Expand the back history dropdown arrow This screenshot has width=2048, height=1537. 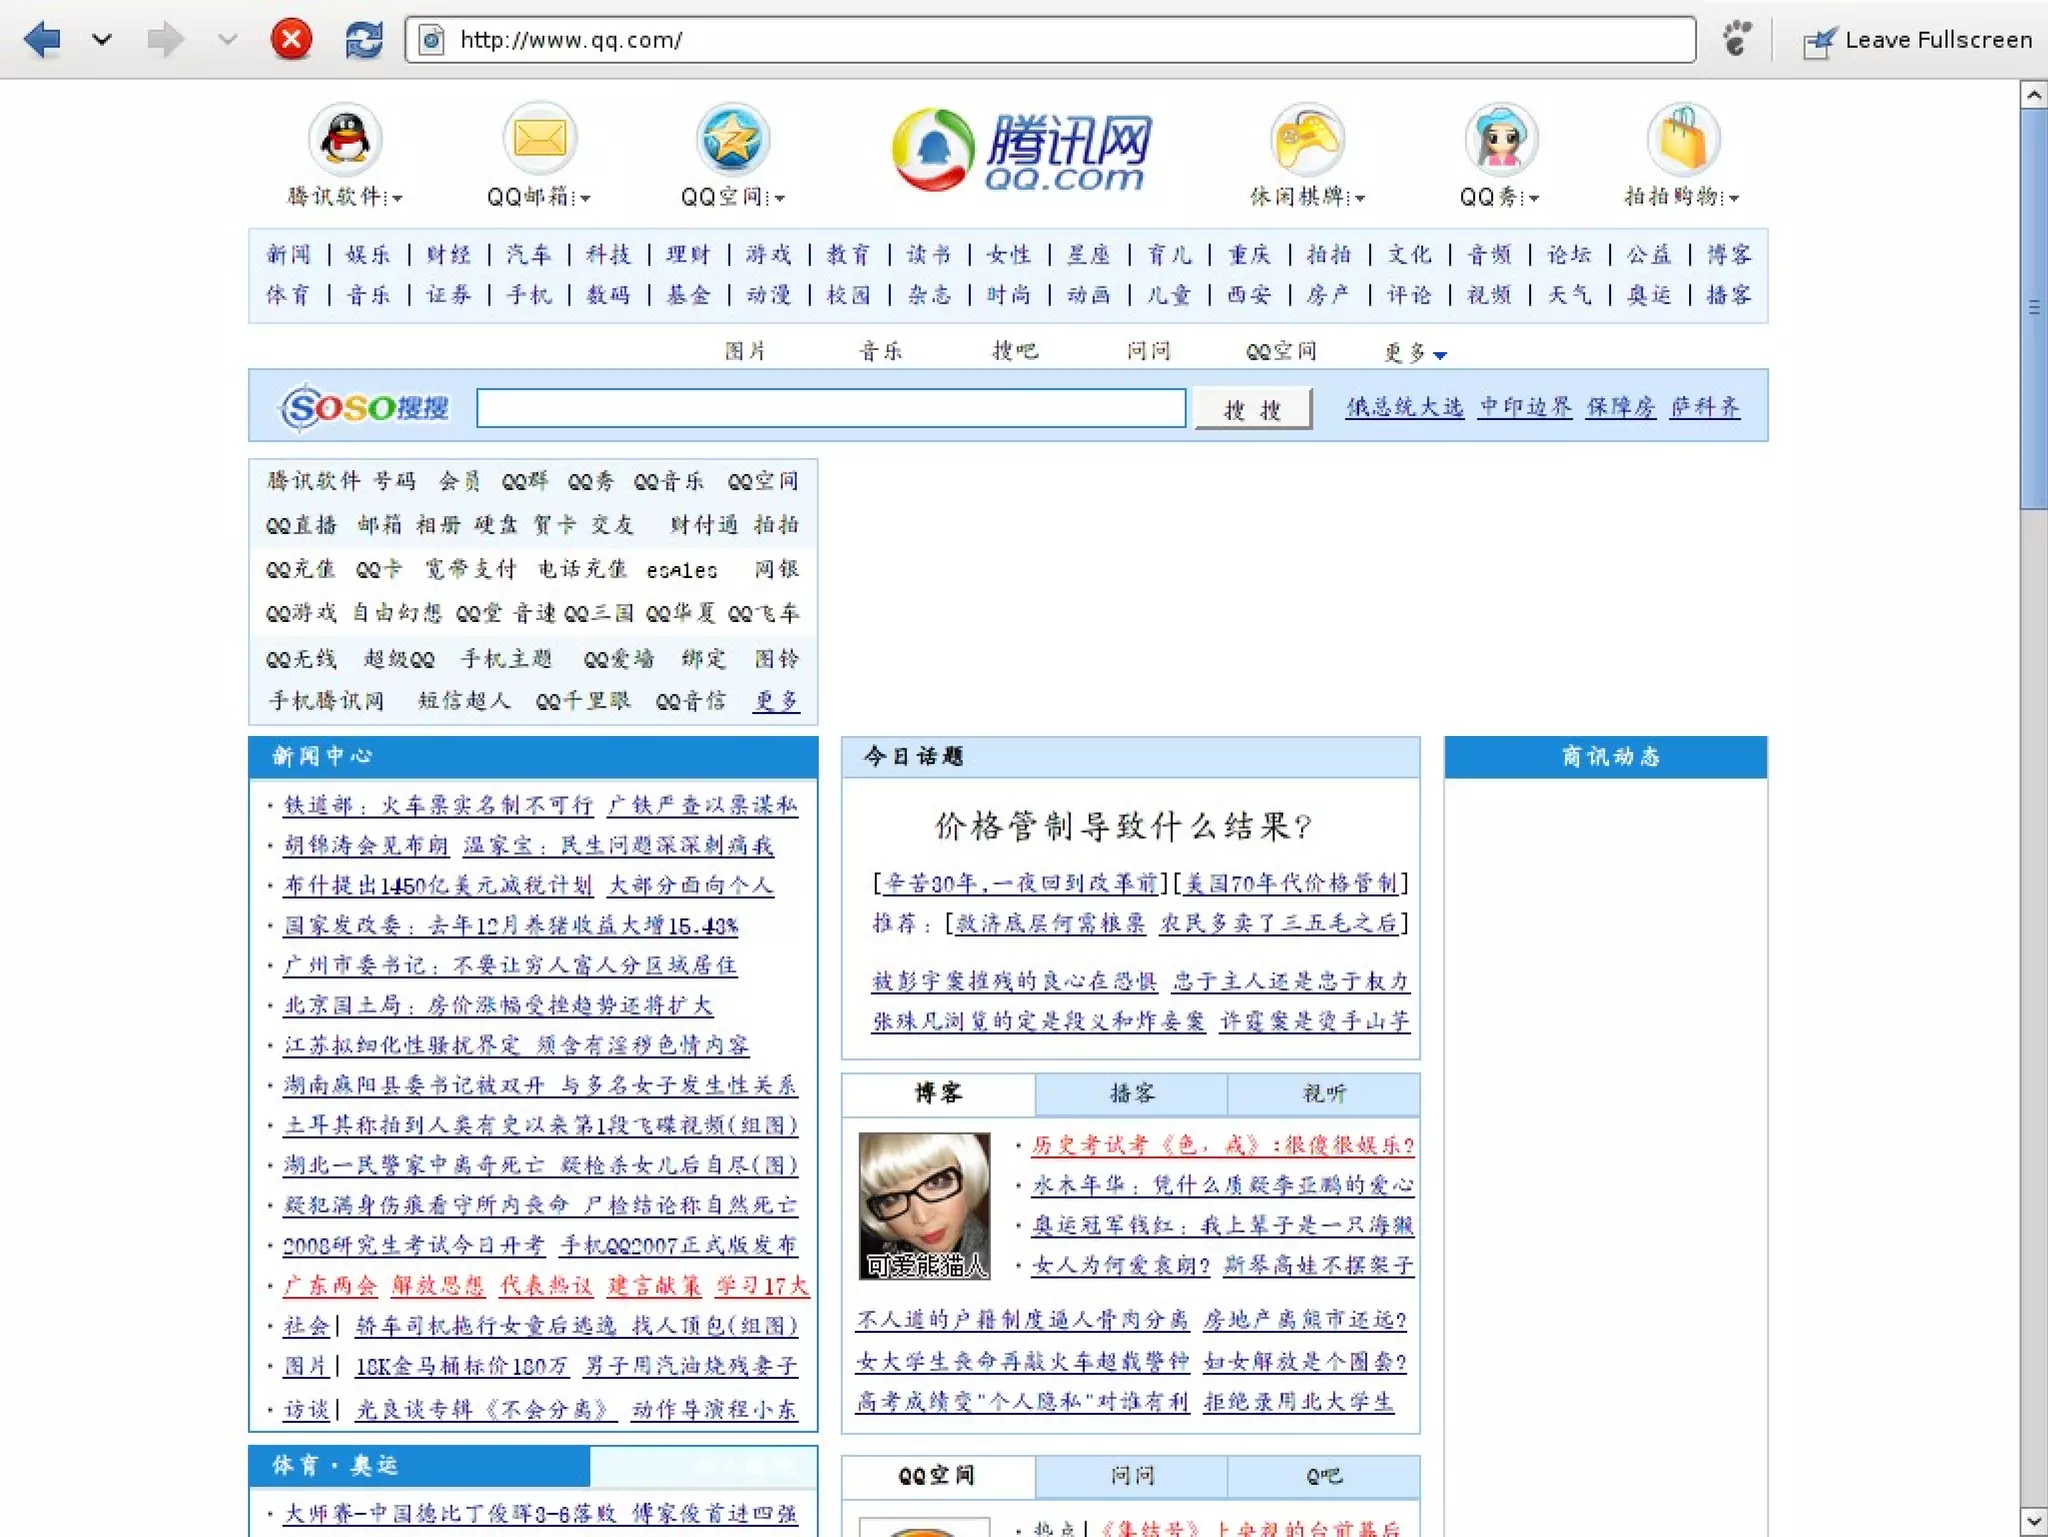(102, 40)
